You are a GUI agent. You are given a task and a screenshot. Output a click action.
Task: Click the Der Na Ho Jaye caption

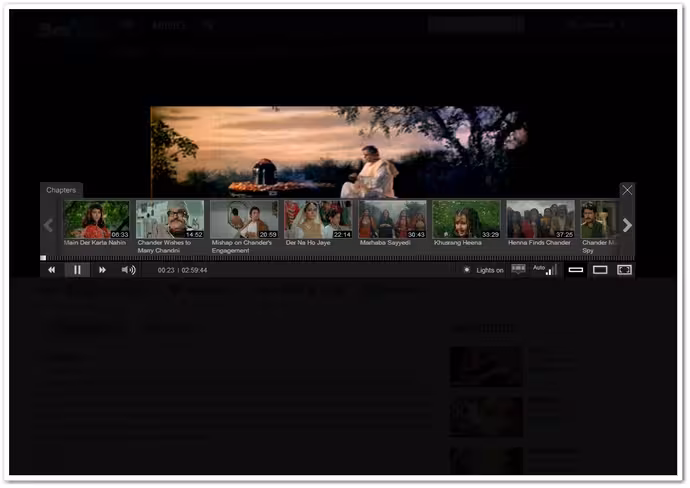point(308,242)
